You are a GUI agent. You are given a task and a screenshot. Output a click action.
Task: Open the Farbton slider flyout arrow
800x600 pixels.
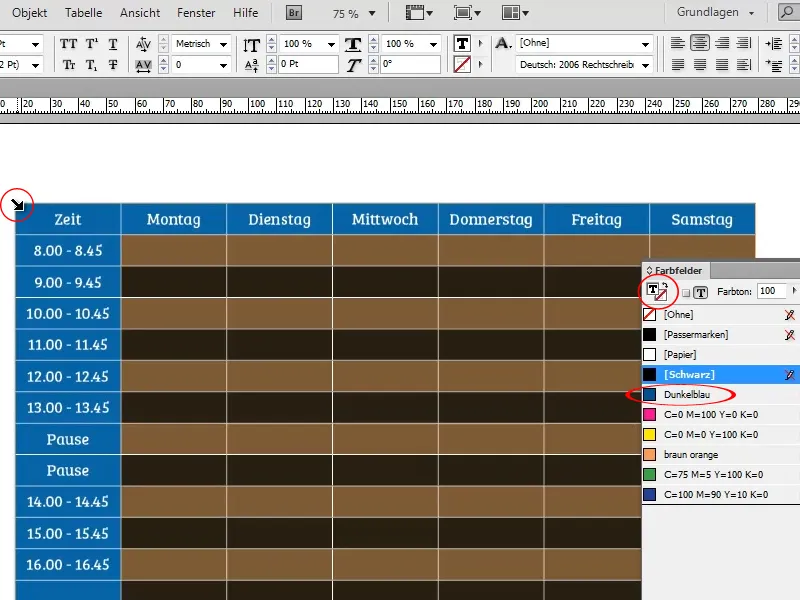[x=794, y=291]
